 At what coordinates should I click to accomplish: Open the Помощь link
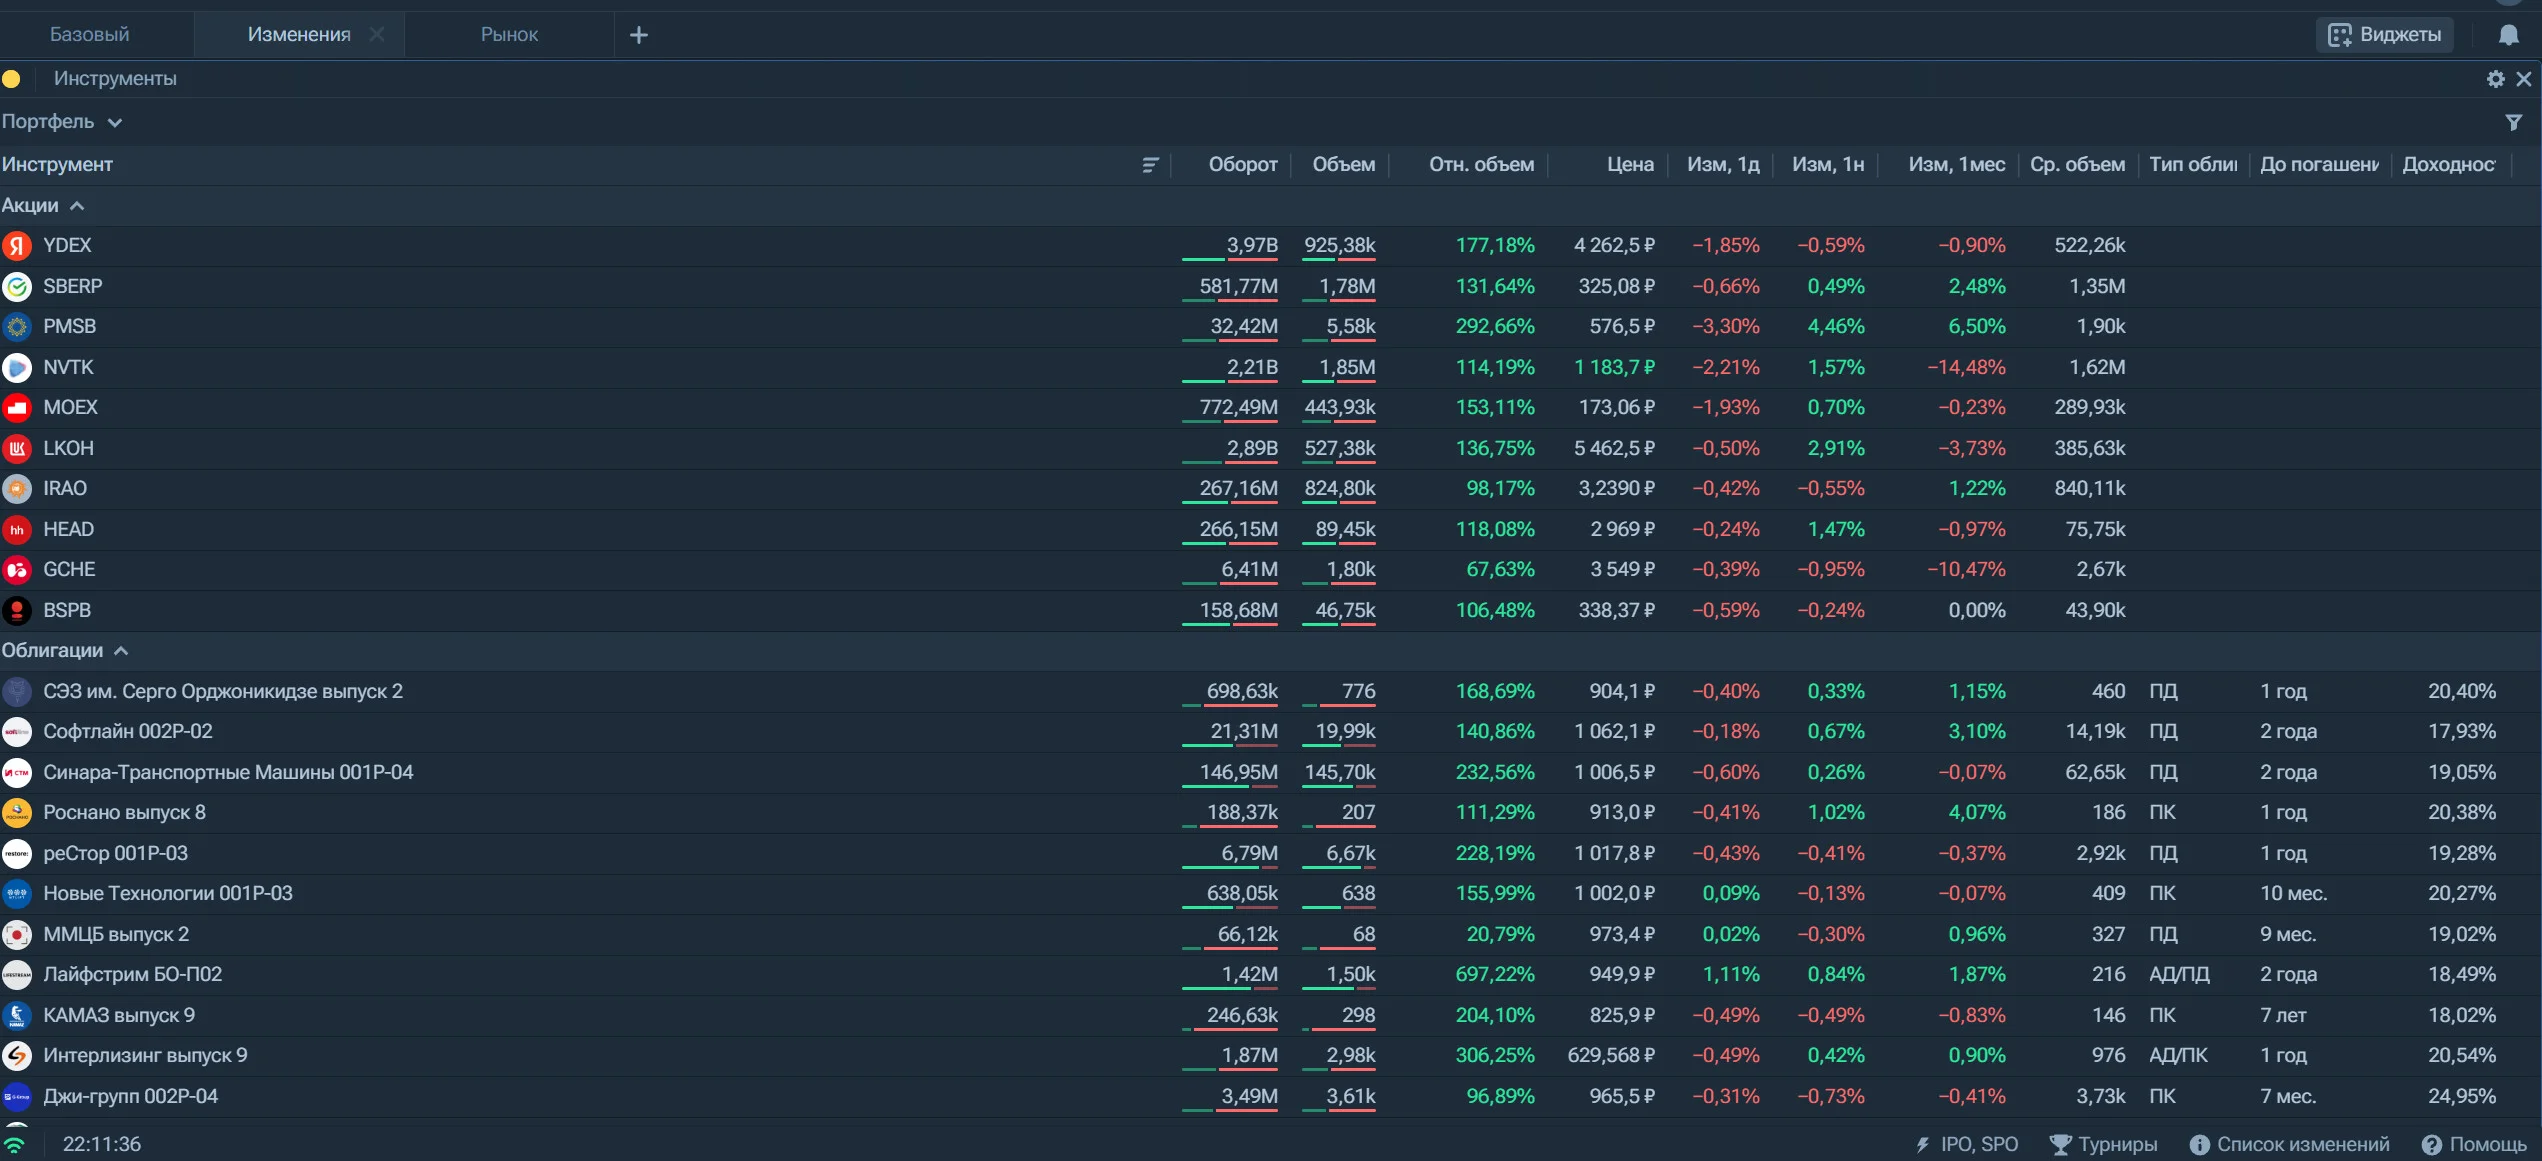2474,1145
